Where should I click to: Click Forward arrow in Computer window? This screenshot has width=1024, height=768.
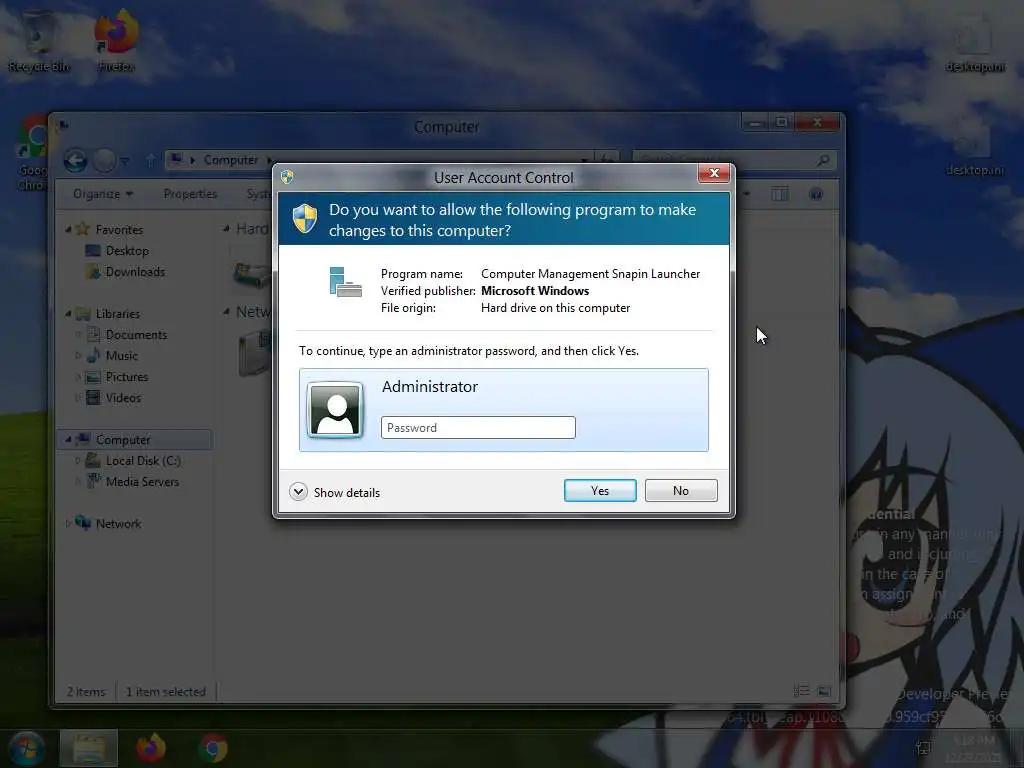tap(104, 160)
